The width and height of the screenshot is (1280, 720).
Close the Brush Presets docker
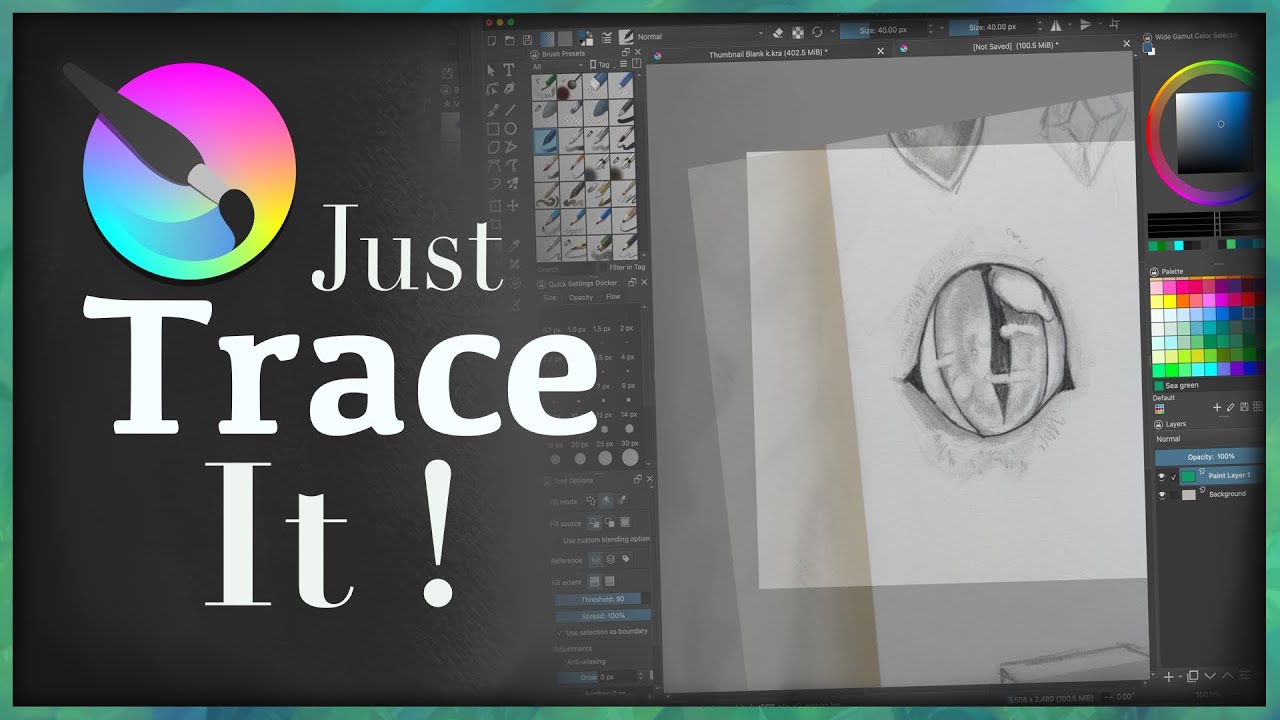[637, 52]
